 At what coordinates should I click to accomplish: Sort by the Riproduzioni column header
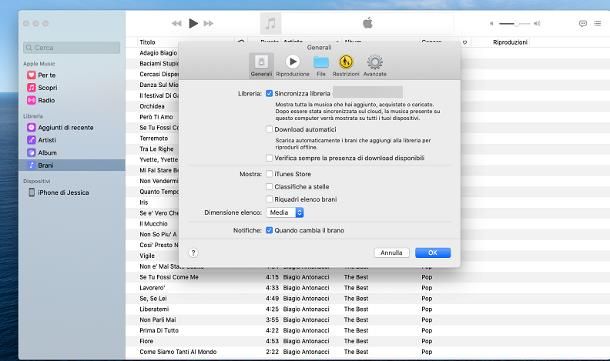click(x=510, y=42)
